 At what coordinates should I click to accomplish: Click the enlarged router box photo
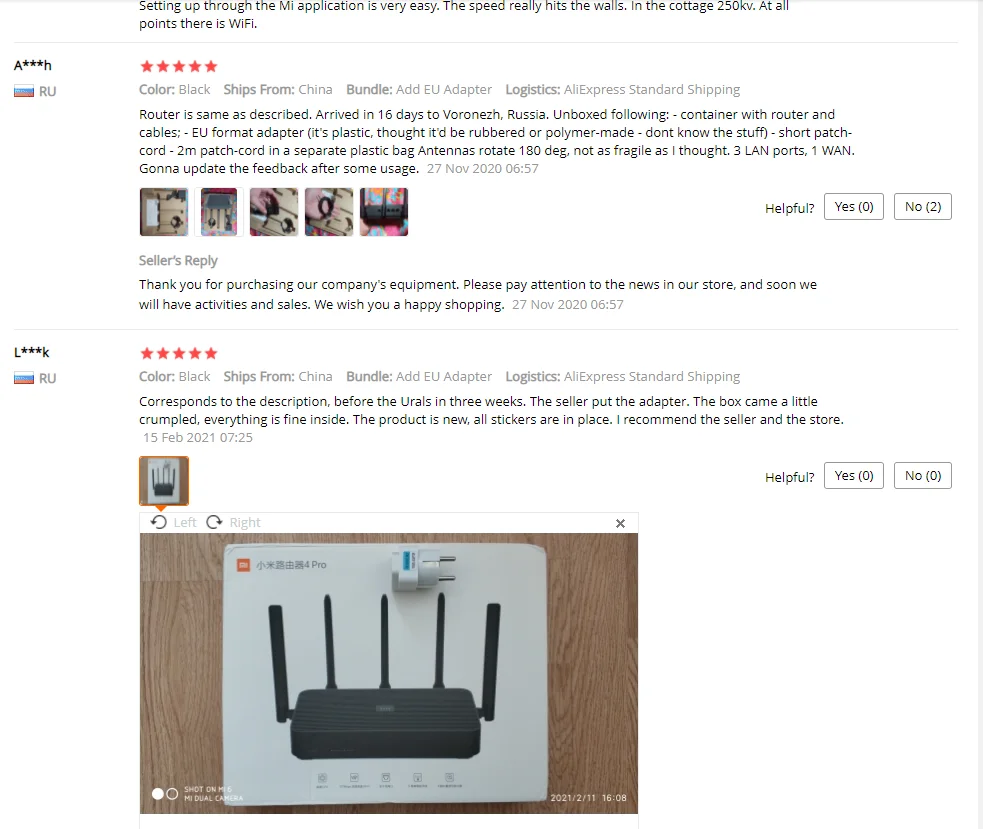389,673
